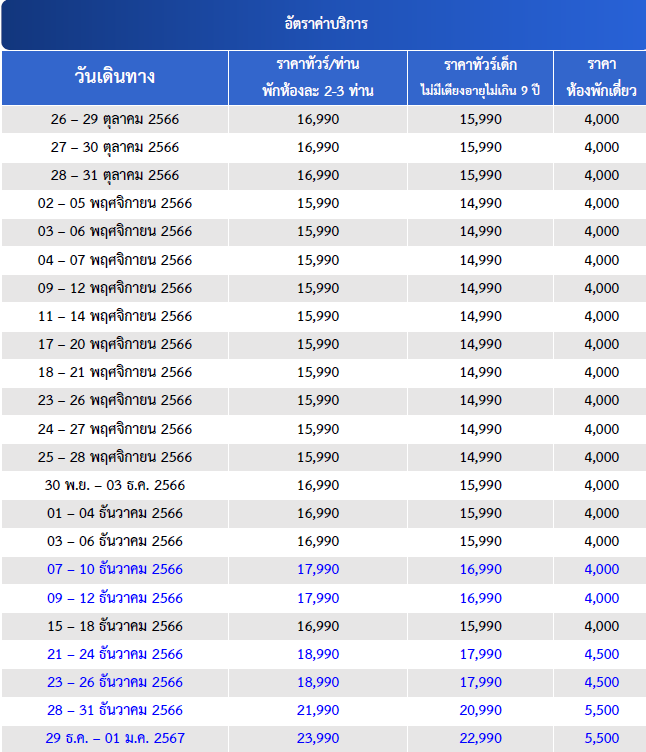The image size is (646, 752).
Task: Click the child price 20,990
Action: pos(481,710)
